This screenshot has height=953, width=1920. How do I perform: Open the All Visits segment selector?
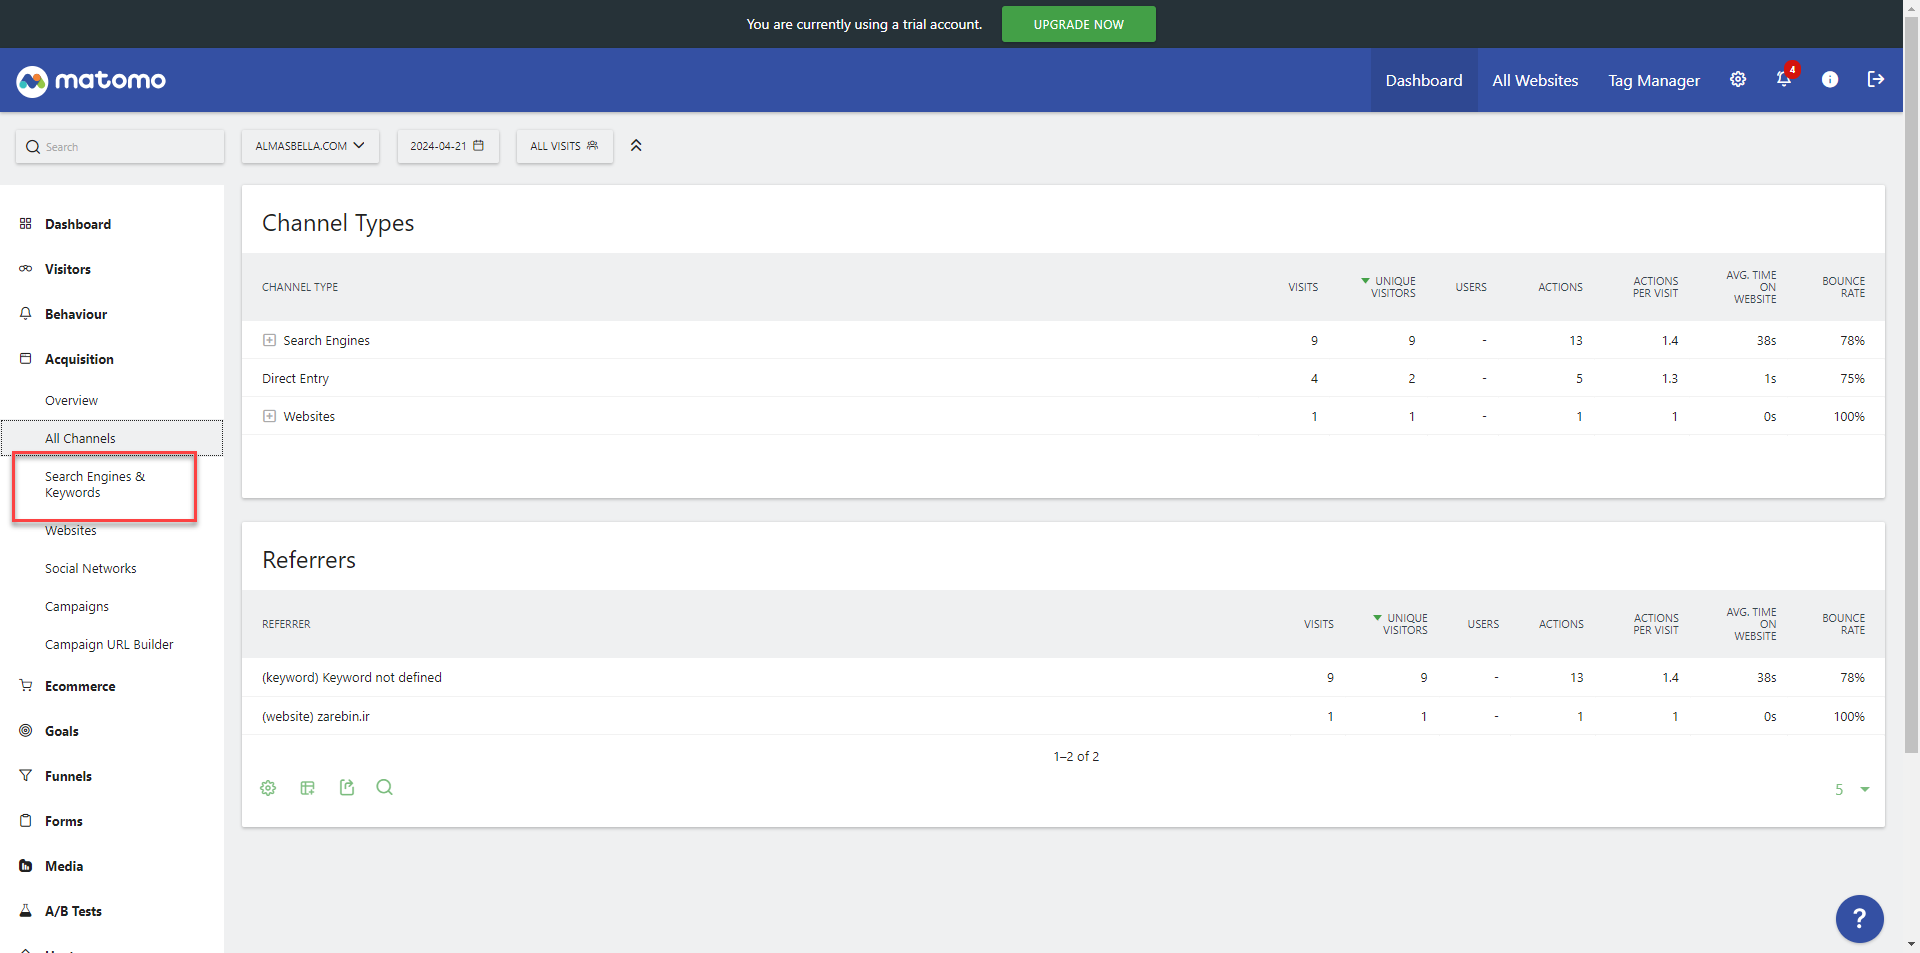click(x=564, y=146)
